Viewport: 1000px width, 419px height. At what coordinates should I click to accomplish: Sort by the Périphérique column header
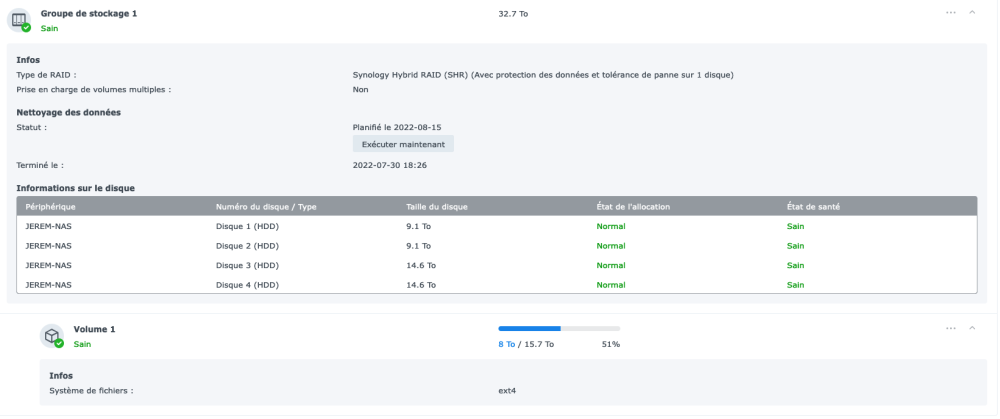(x=51, y=207)
